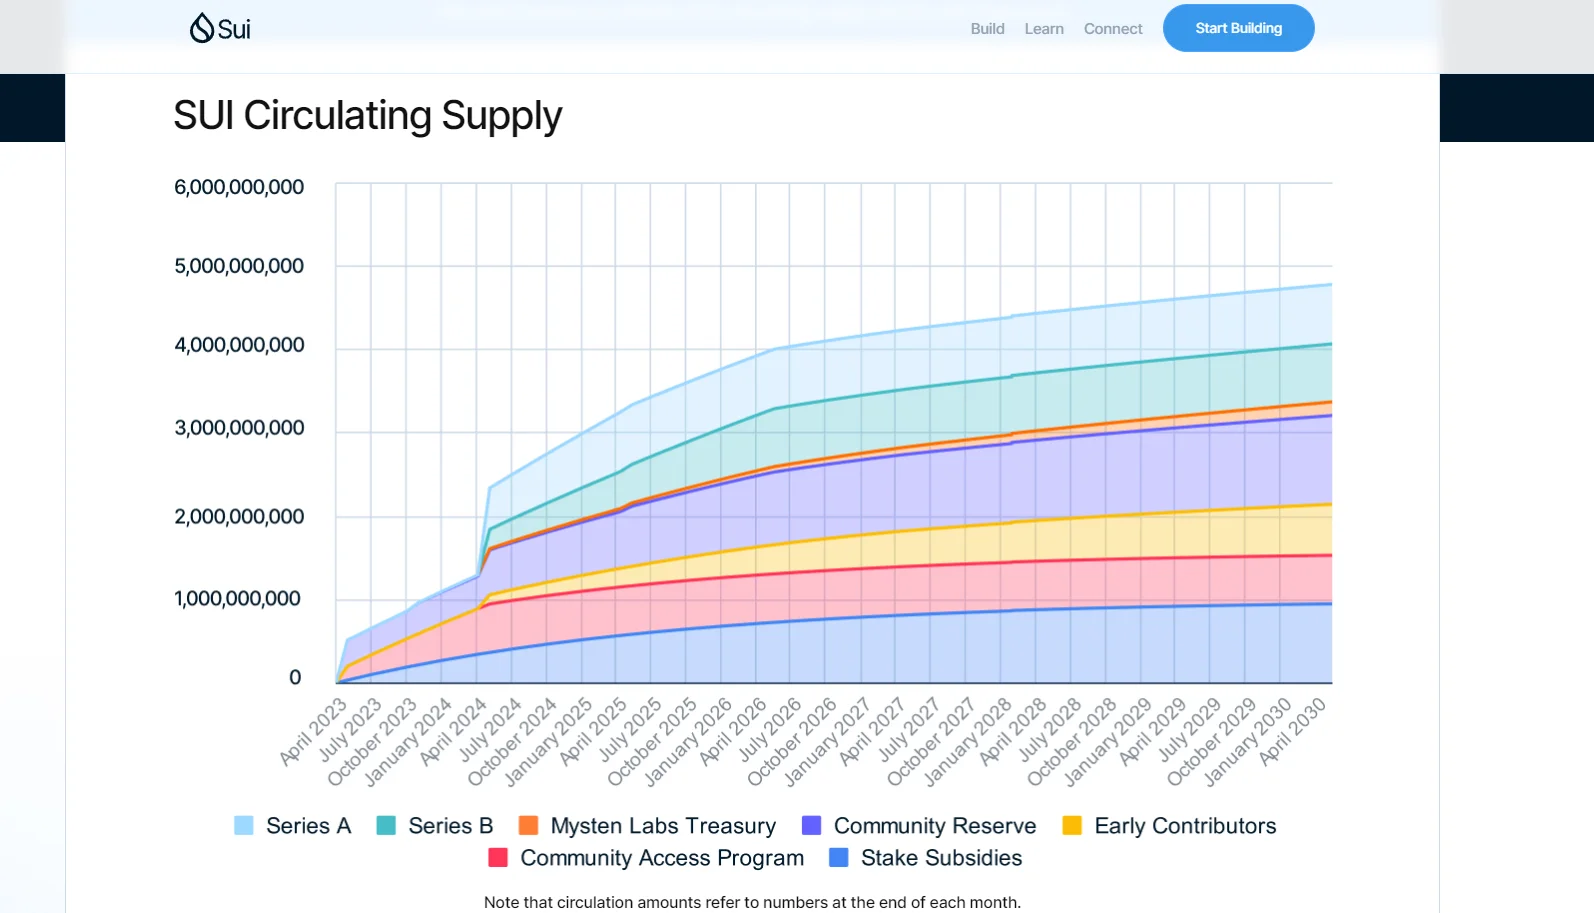Click the April 2030 x-axis label

point(1292,732)
